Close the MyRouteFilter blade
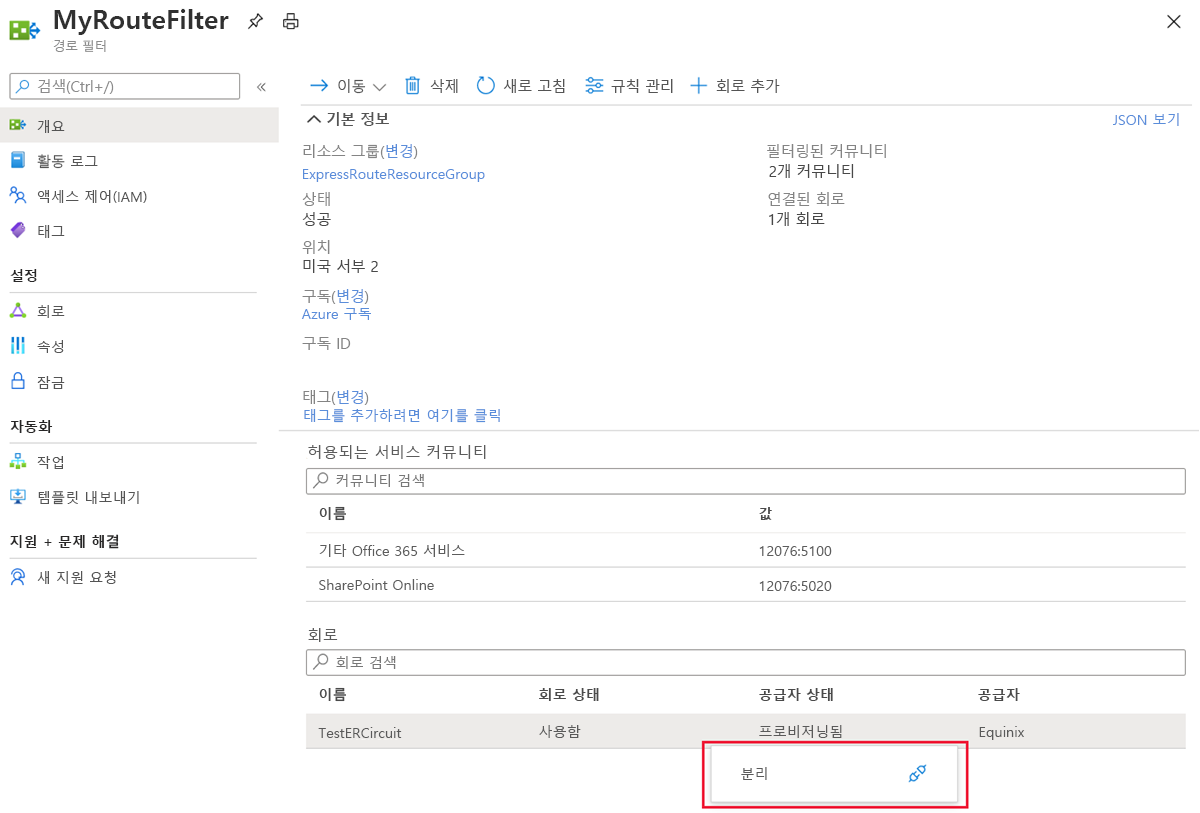 (x=1174, y=22)
